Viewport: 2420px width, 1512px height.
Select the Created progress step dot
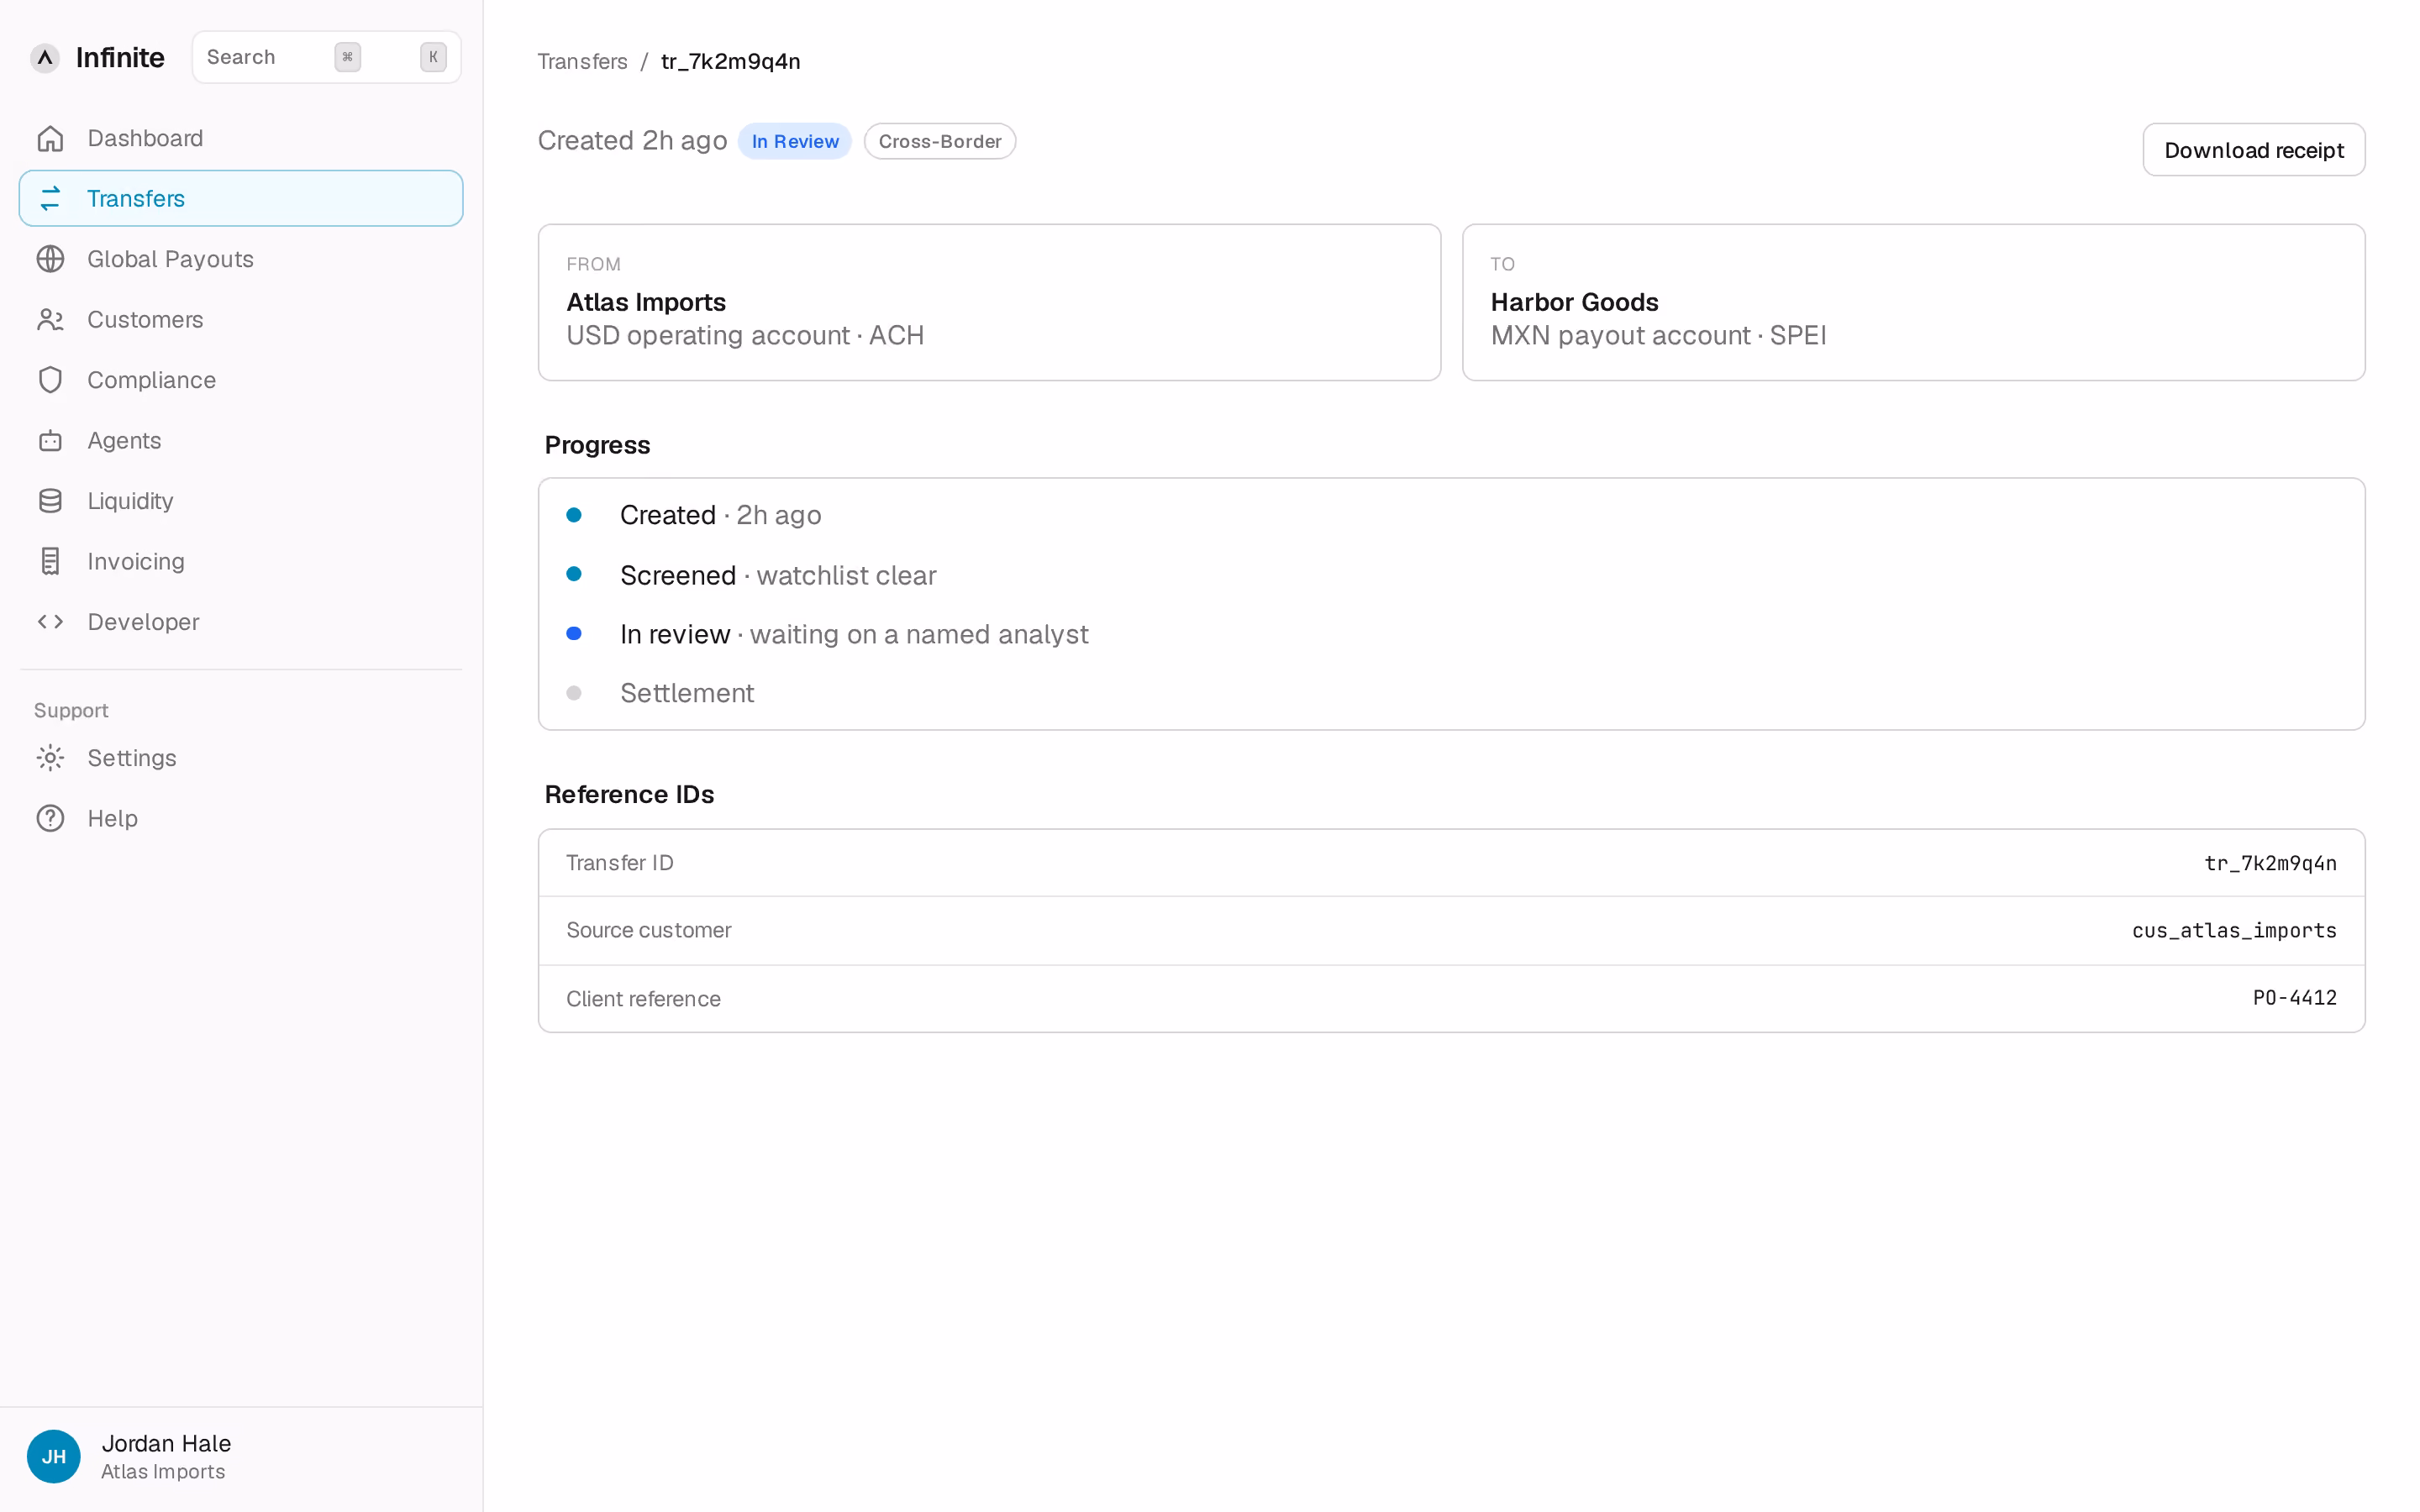click(x=574, y=515)
